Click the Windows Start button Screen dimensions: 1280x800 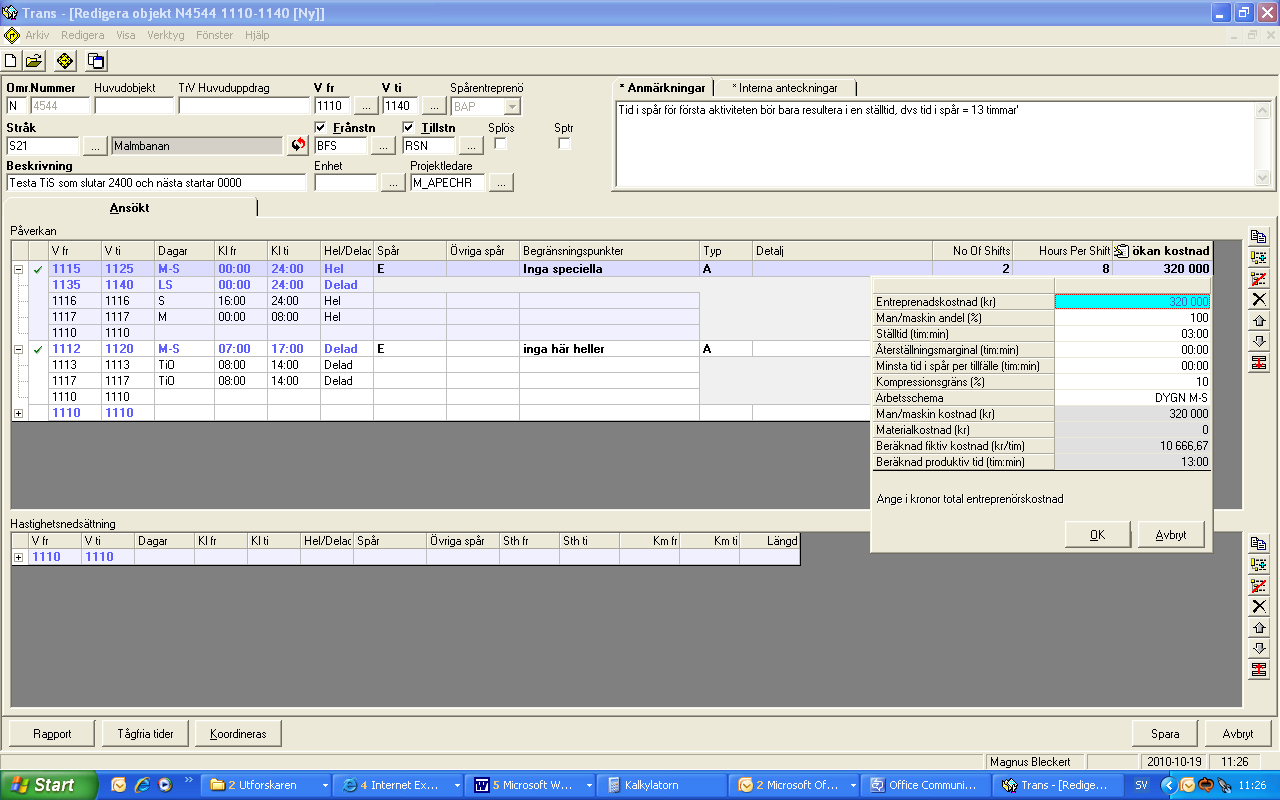click(49, 785)
